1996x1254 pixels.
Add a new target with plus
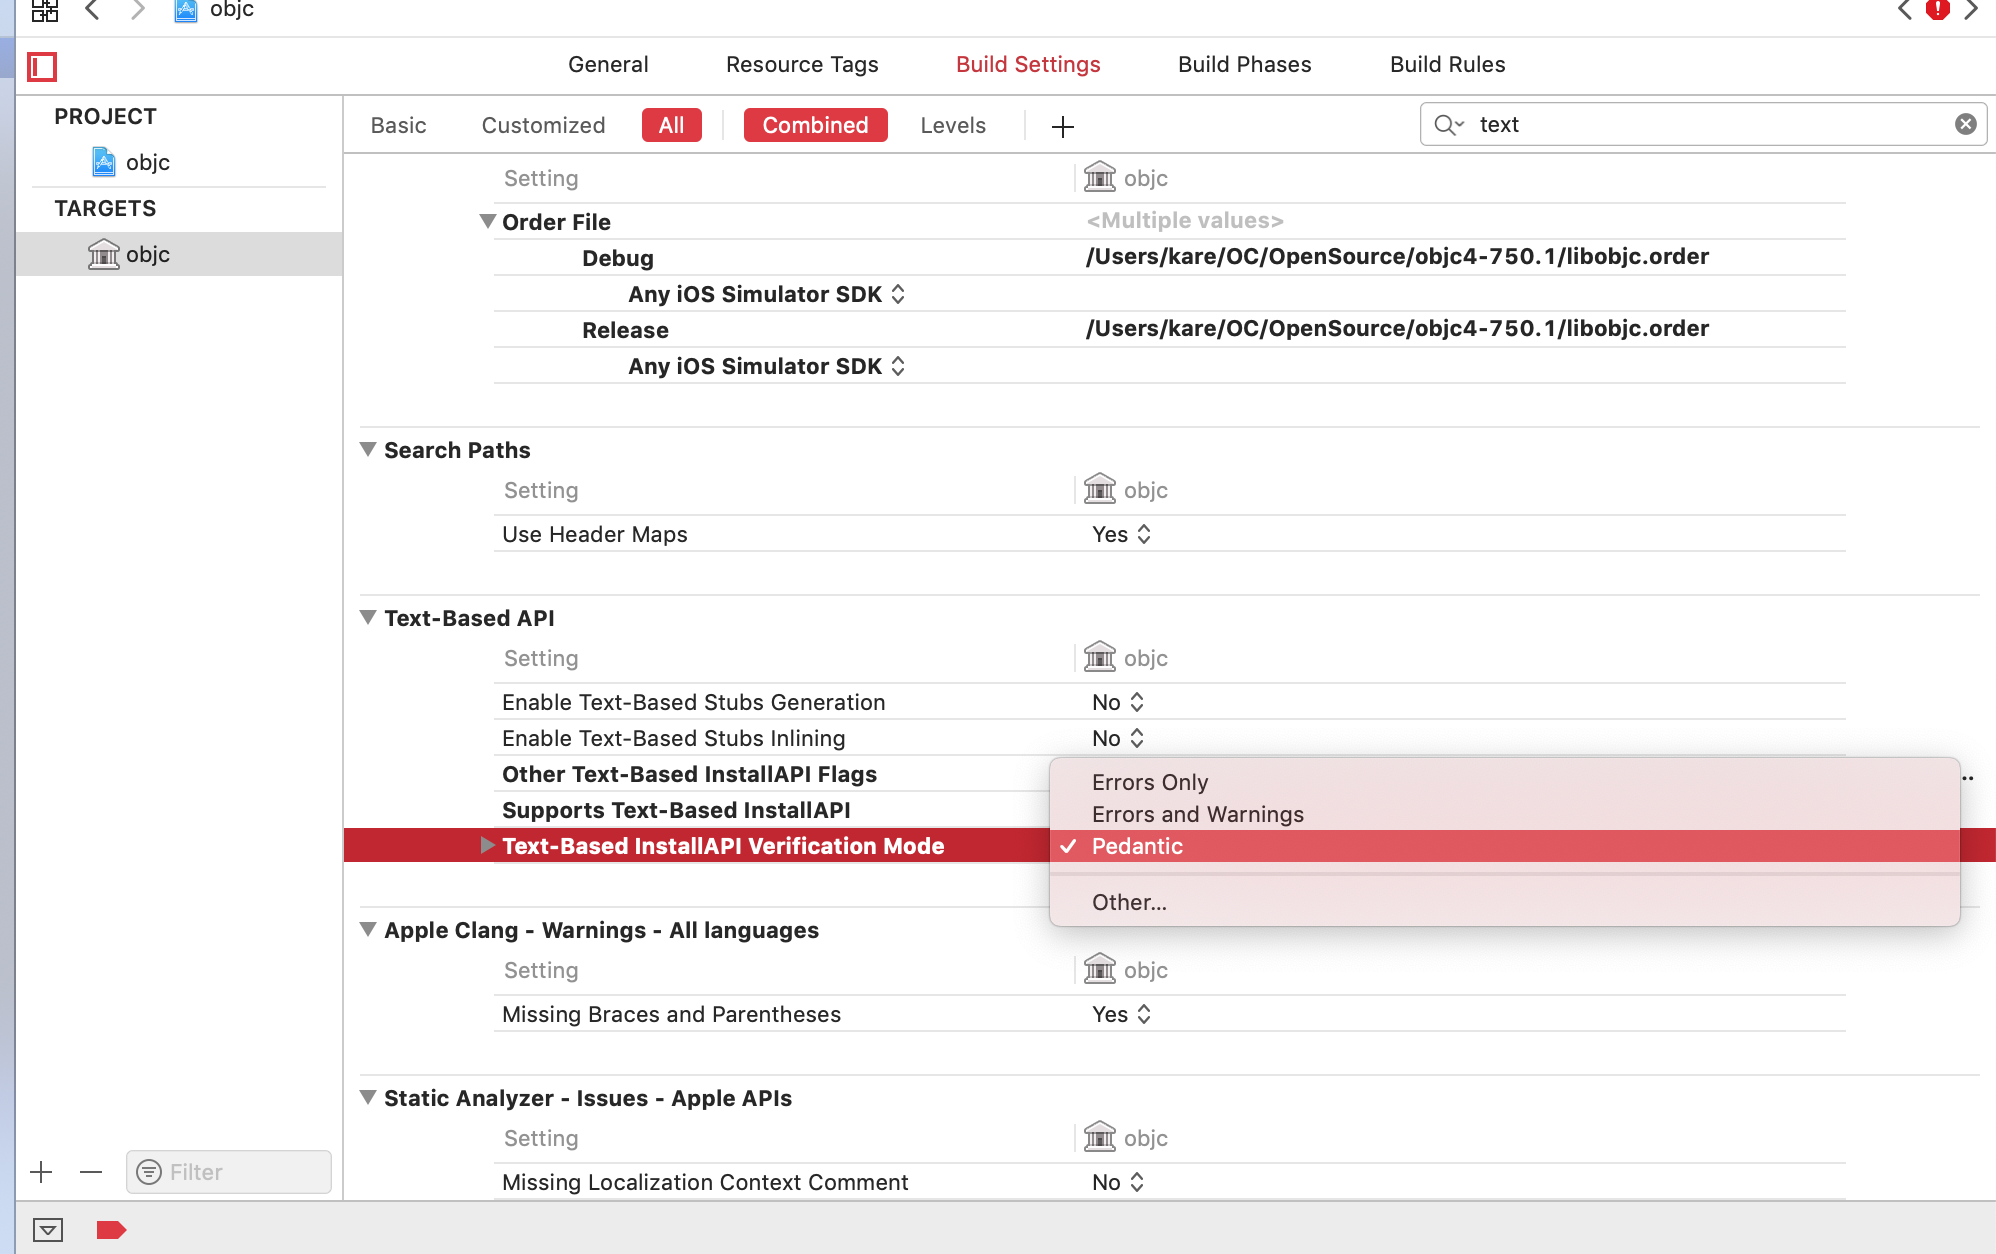click(41, 1172)
